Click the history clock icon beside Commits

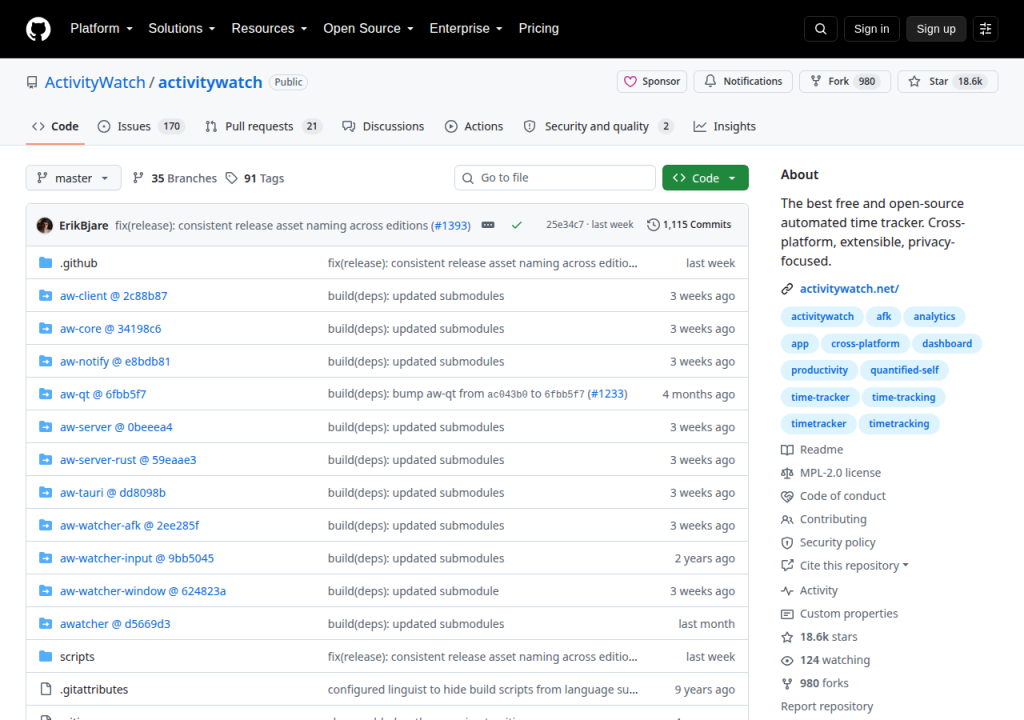pos(653,225)
